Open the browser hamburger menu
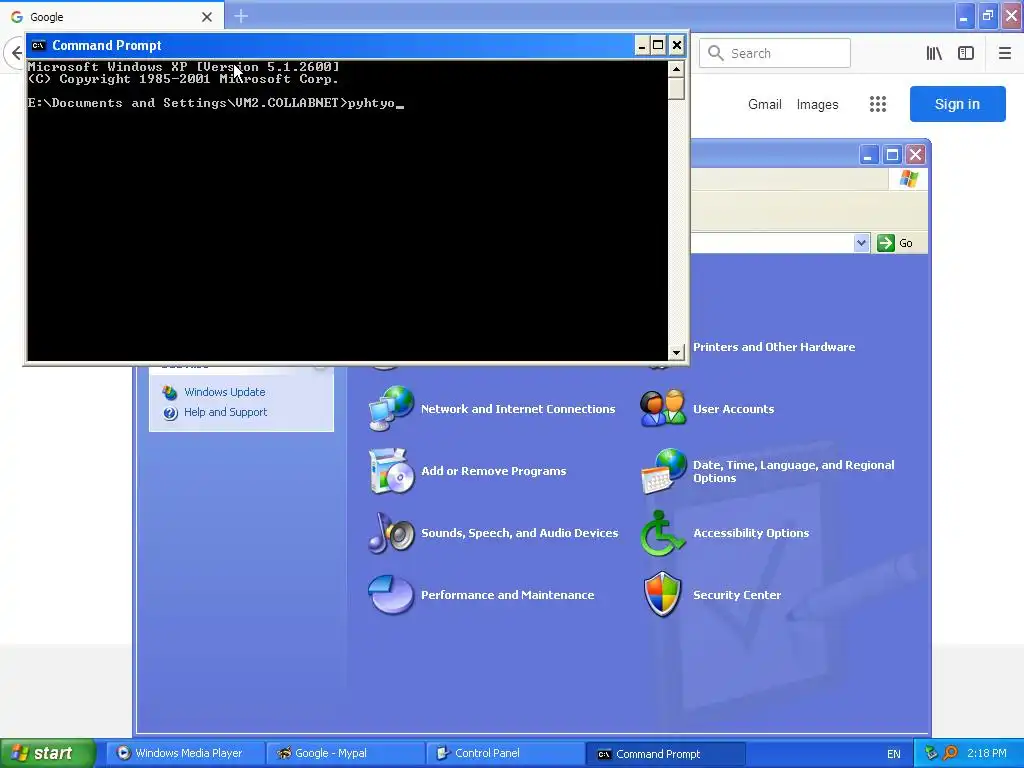Image resolution: width=1024 pixels, height=768 pixels. [1004, 53]
